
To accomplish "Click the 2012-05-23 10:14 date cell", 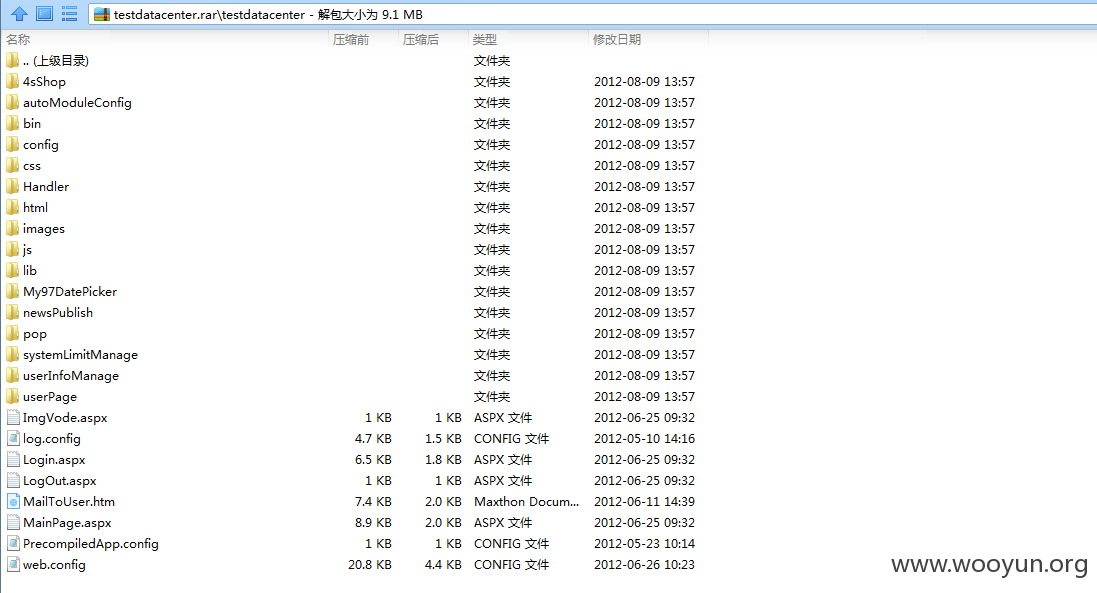I will click(x=644, y=543).
